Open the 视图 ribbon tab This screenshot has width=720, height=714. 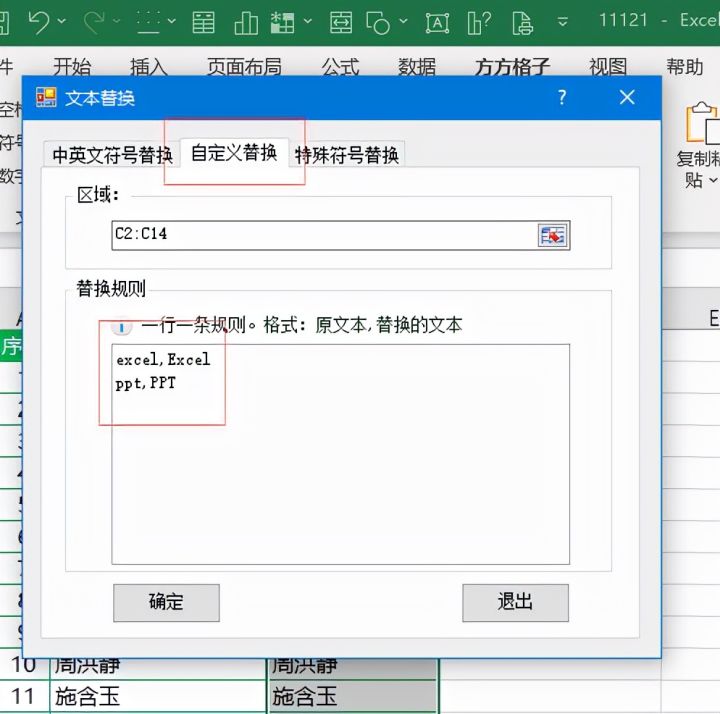pos(608,67)
